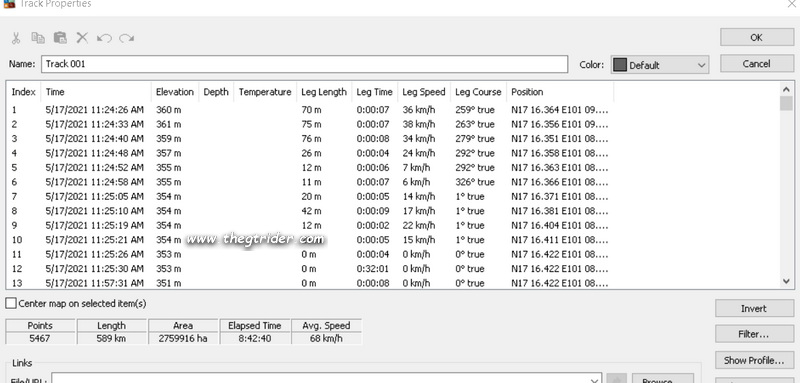Click the Delete X icon
Image resolution: width=800 pixels, height=383 pixels.
pos(82,37)
